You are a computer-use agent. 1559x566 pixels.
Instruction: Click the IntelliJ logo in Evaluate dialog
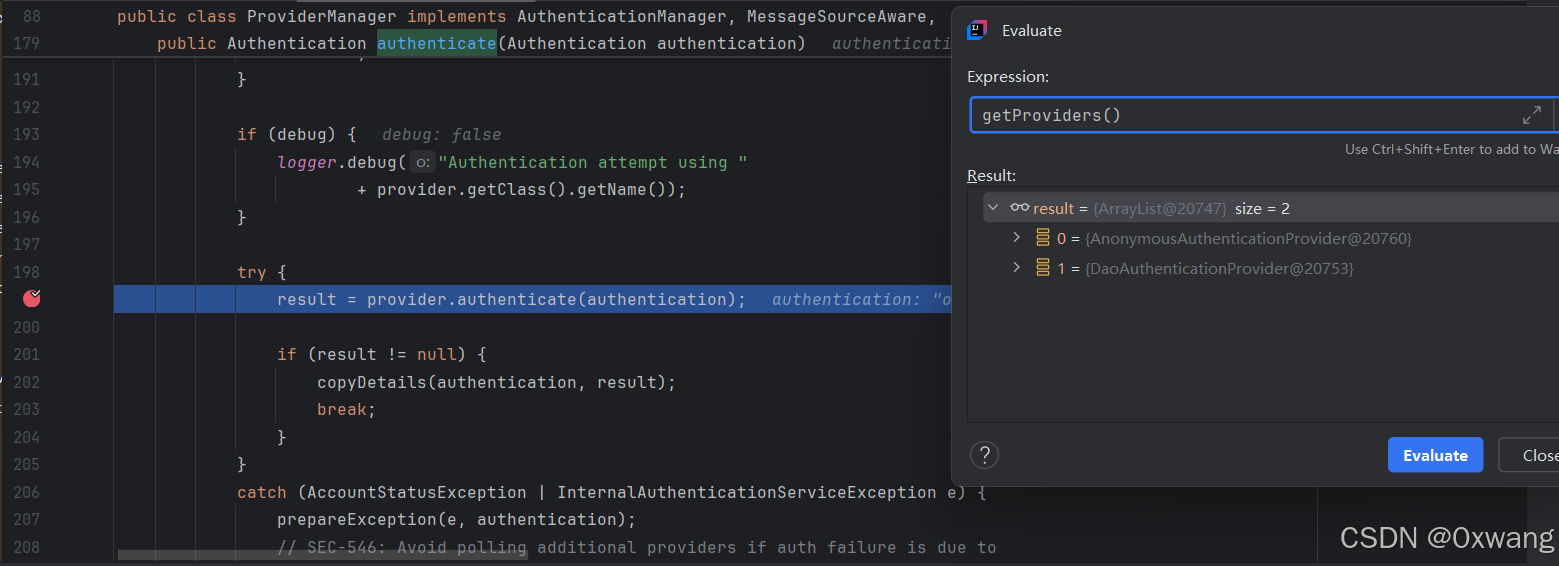coord(977,30)
